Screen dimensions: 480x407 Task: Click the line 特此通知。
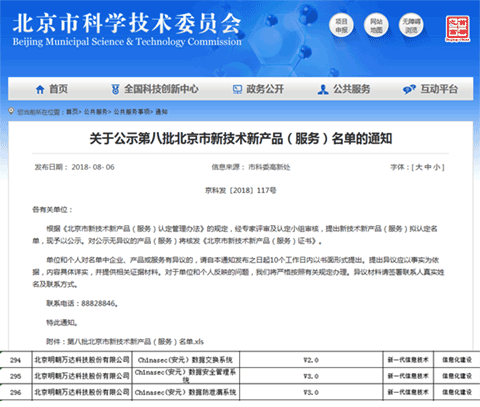pyautogui.click(x=62, y=322)
